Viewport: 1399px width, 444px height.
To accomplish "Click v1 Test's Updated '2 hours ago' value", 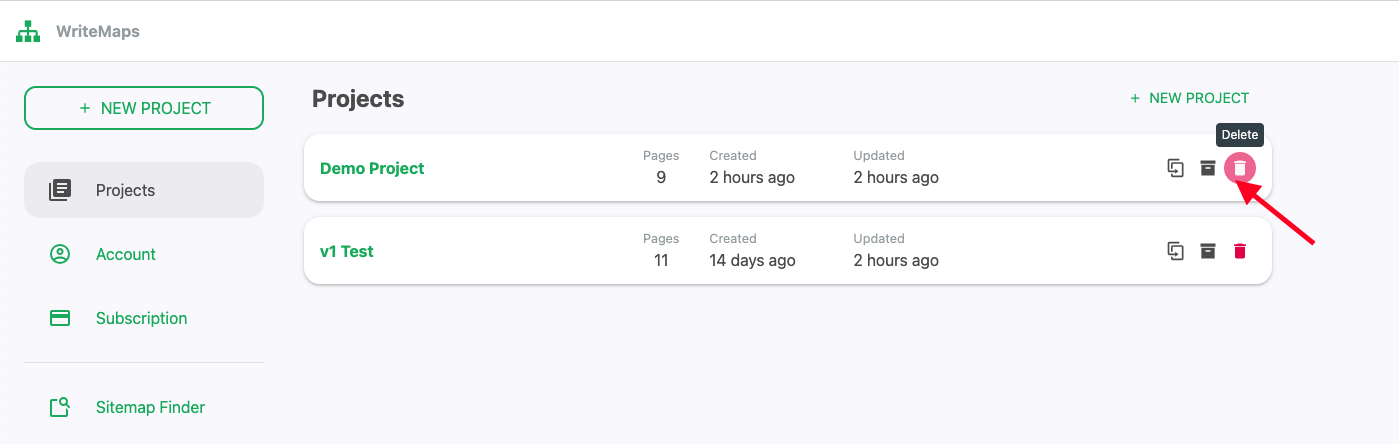I will tap(896, 260).
